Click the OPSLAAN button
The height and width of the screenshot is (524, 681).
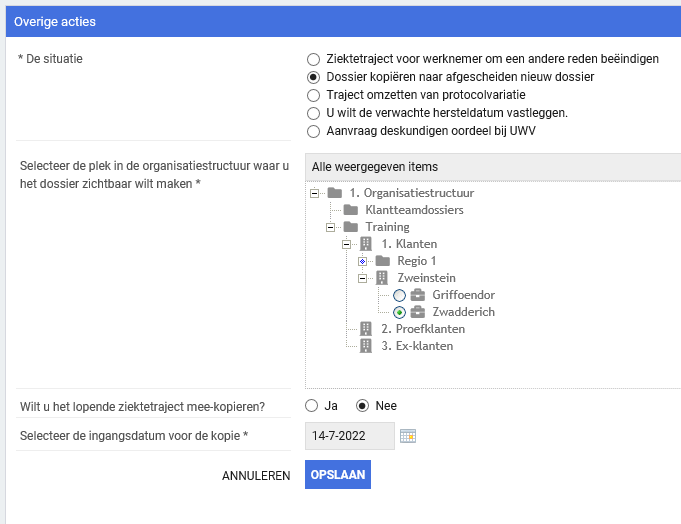tap(337, 475)
